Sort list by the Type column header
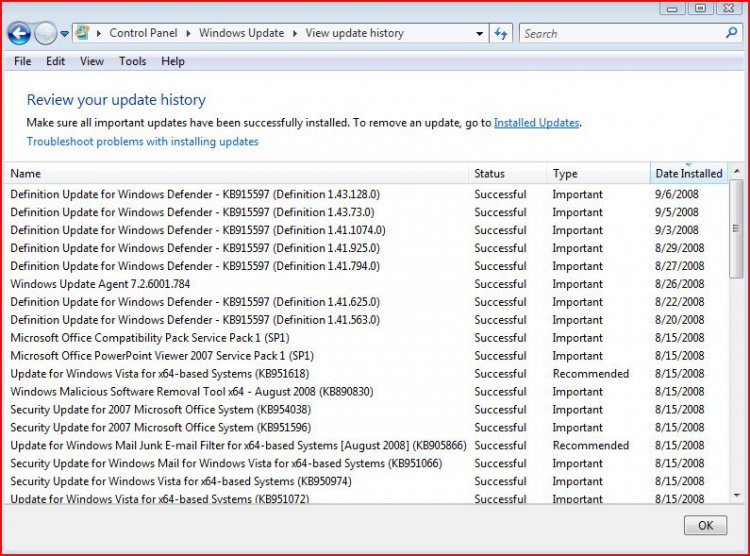This screenshot has width=750, height=556. (x=598, y=173)
